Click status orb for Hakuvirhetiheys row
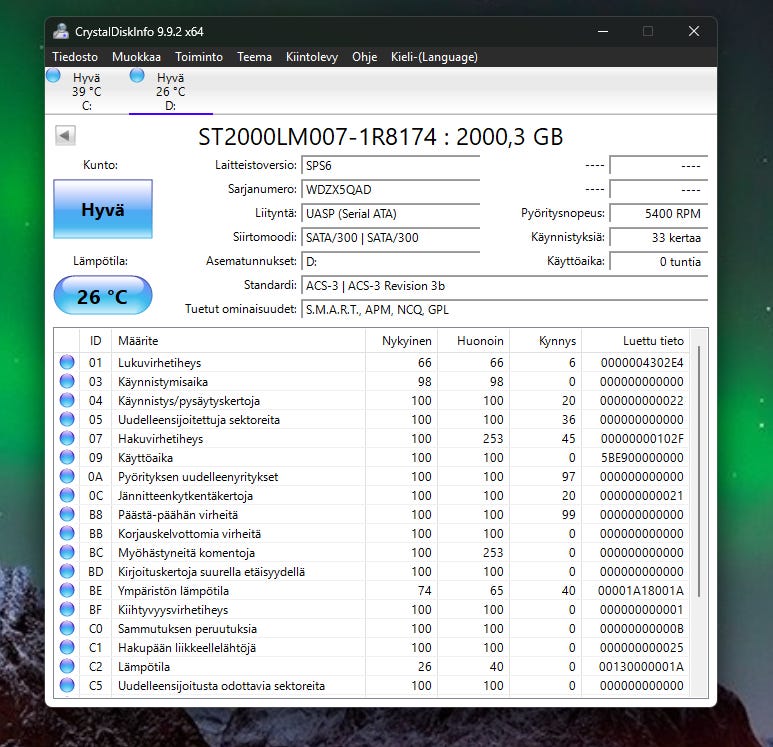Image resolution: width=773 pixels, height=747 pixels. point(67,438)
